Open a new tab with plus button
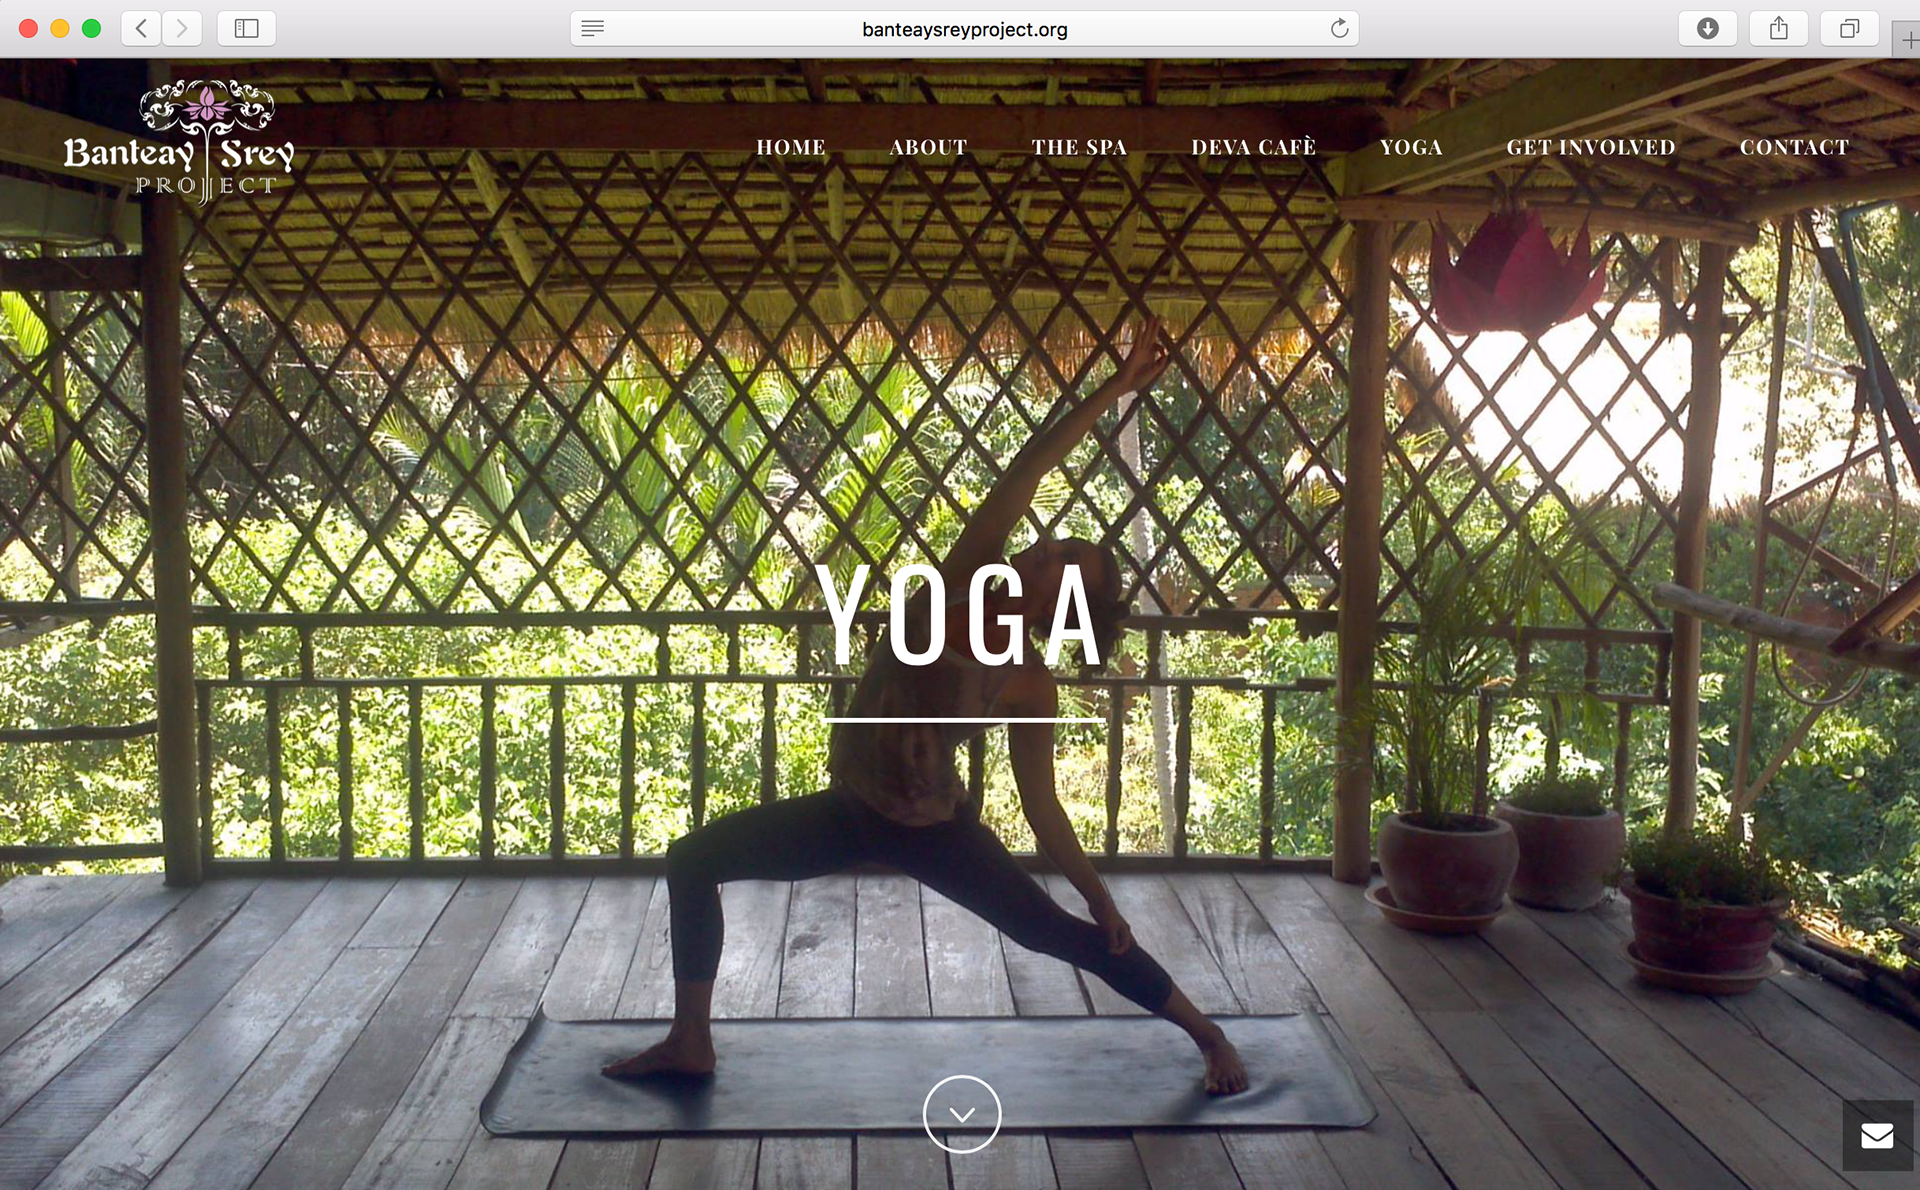 point(1907,41)
